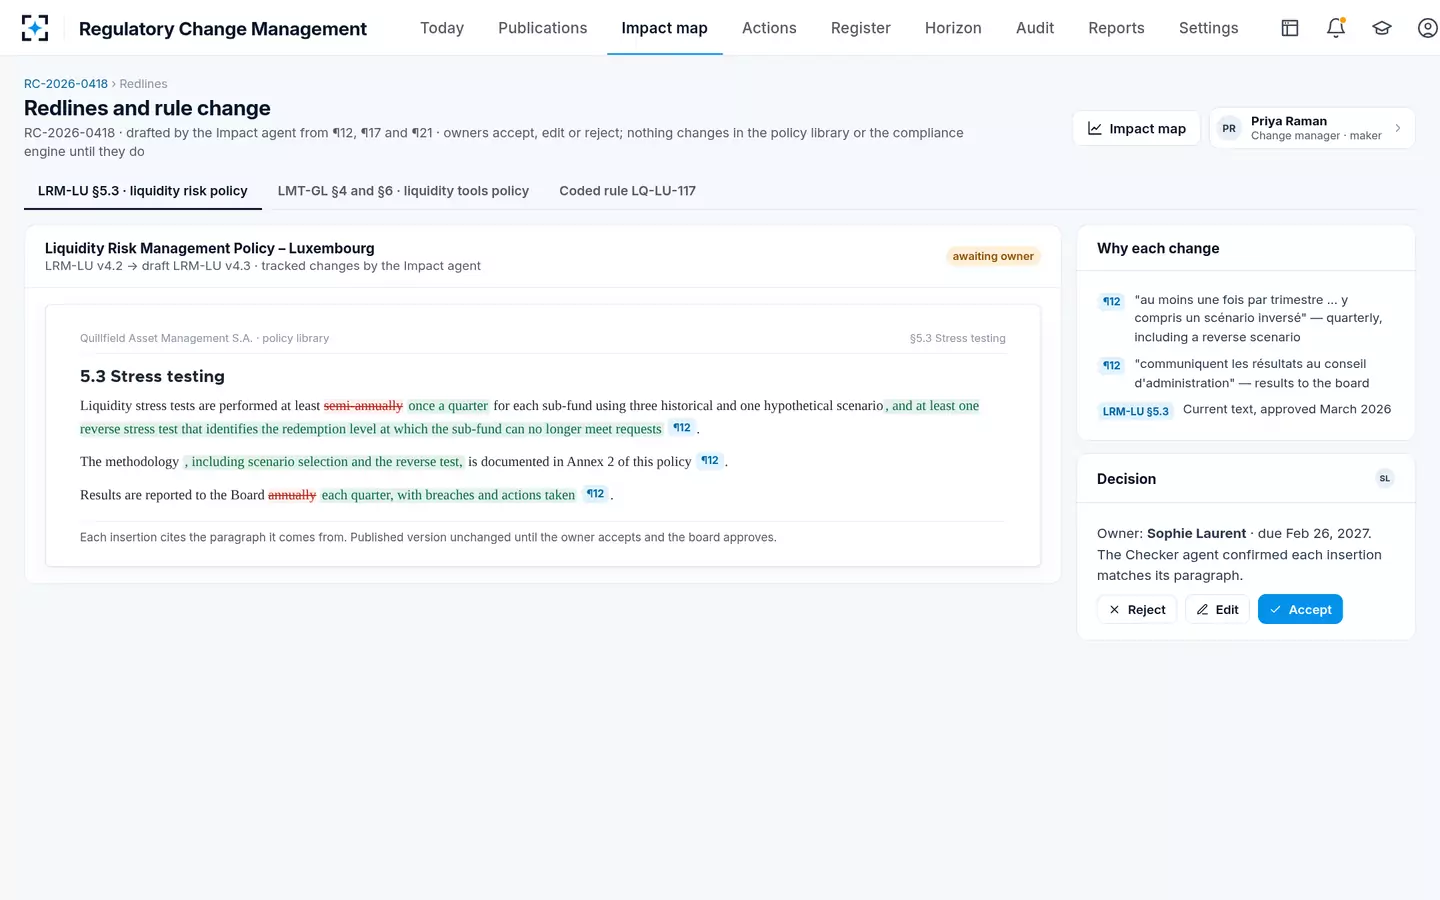Click the RC-2026-0418 breadcrumb link
This screenshot has height=900, width=1440.
point(66,84)
